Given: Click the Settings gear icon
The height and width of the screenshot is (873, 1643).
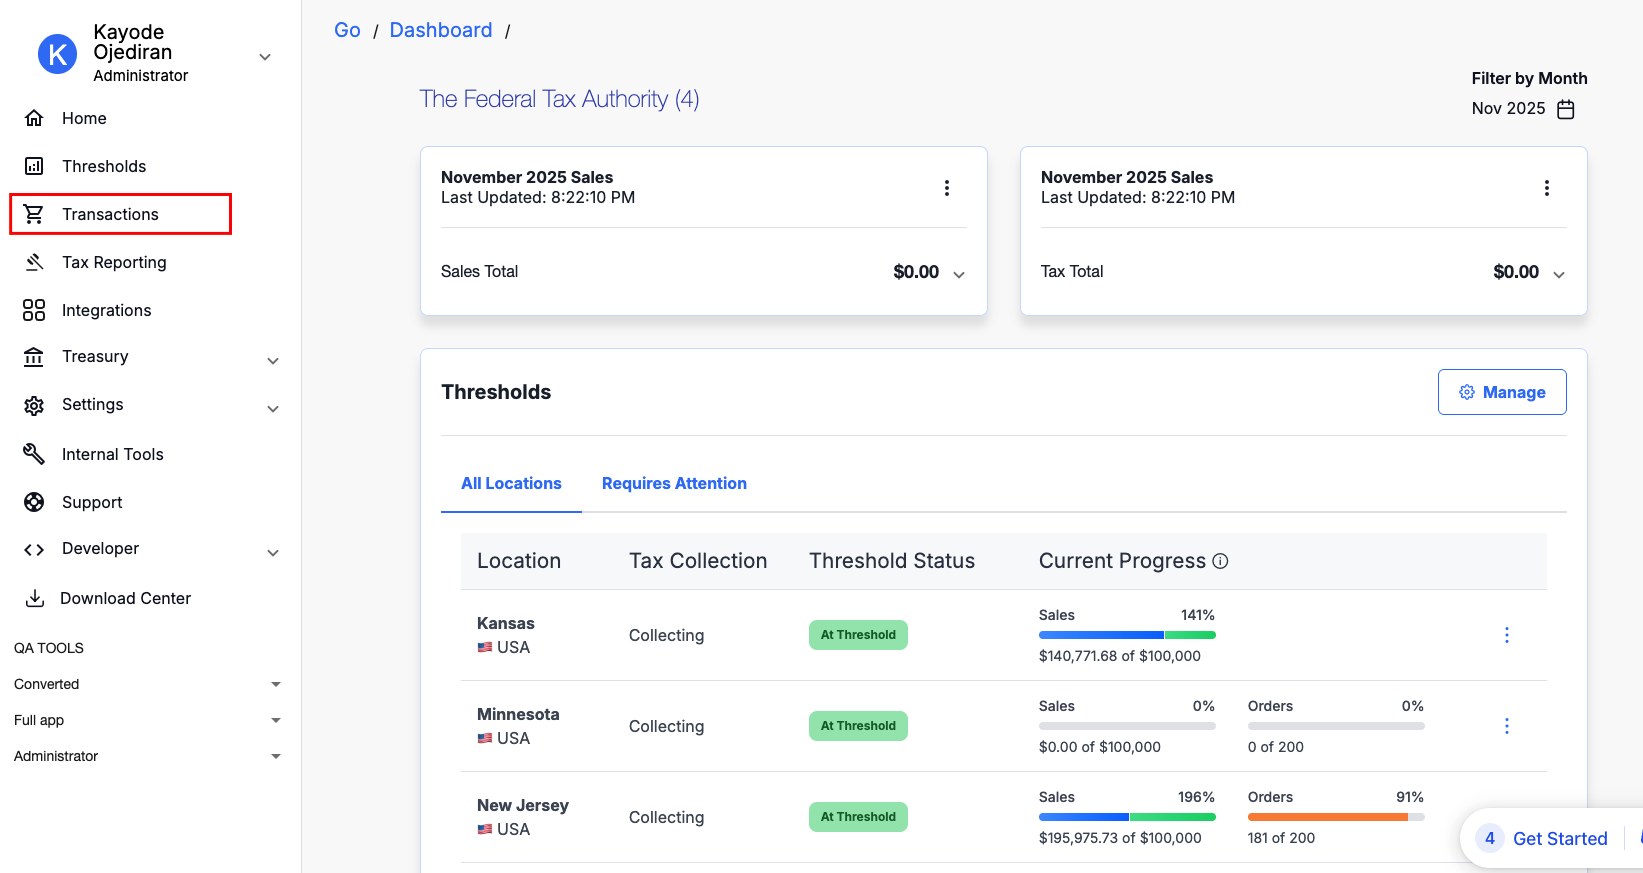Looking at the screenshot, I should 34,405.
